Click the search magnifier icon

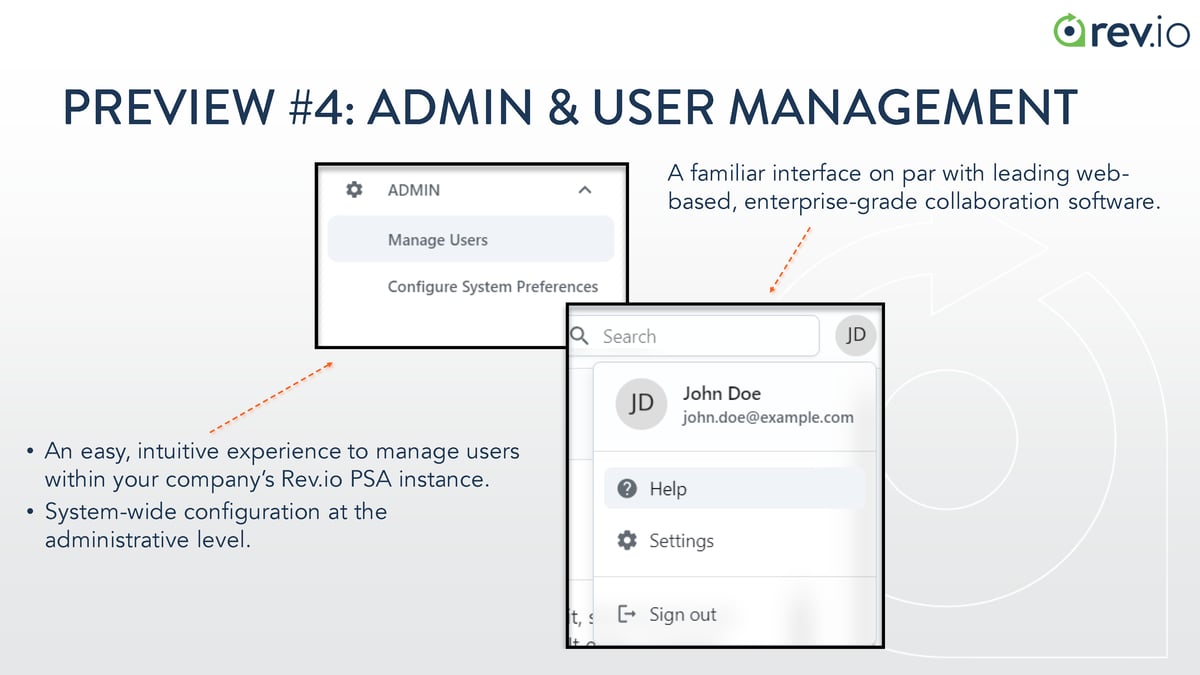[580, 336]
